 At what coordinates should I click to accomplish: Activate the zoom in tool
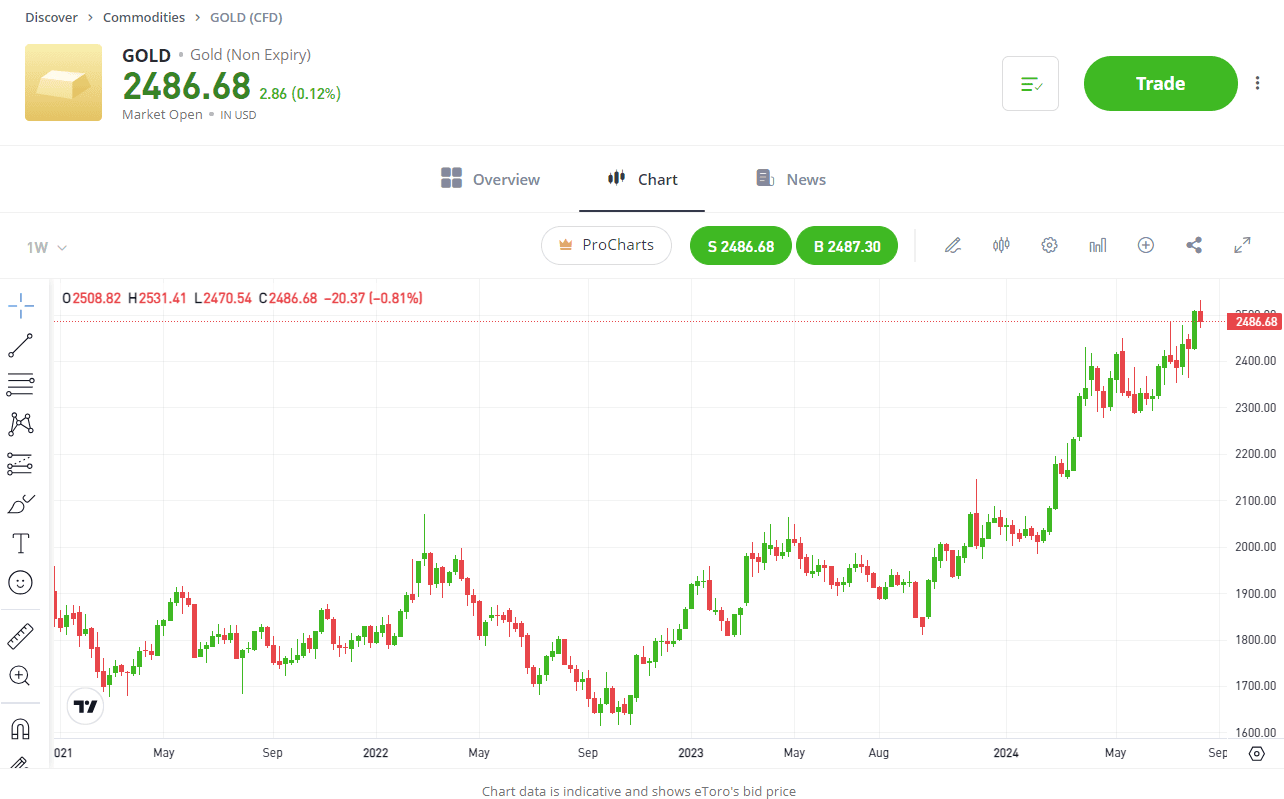click(20, 675)
